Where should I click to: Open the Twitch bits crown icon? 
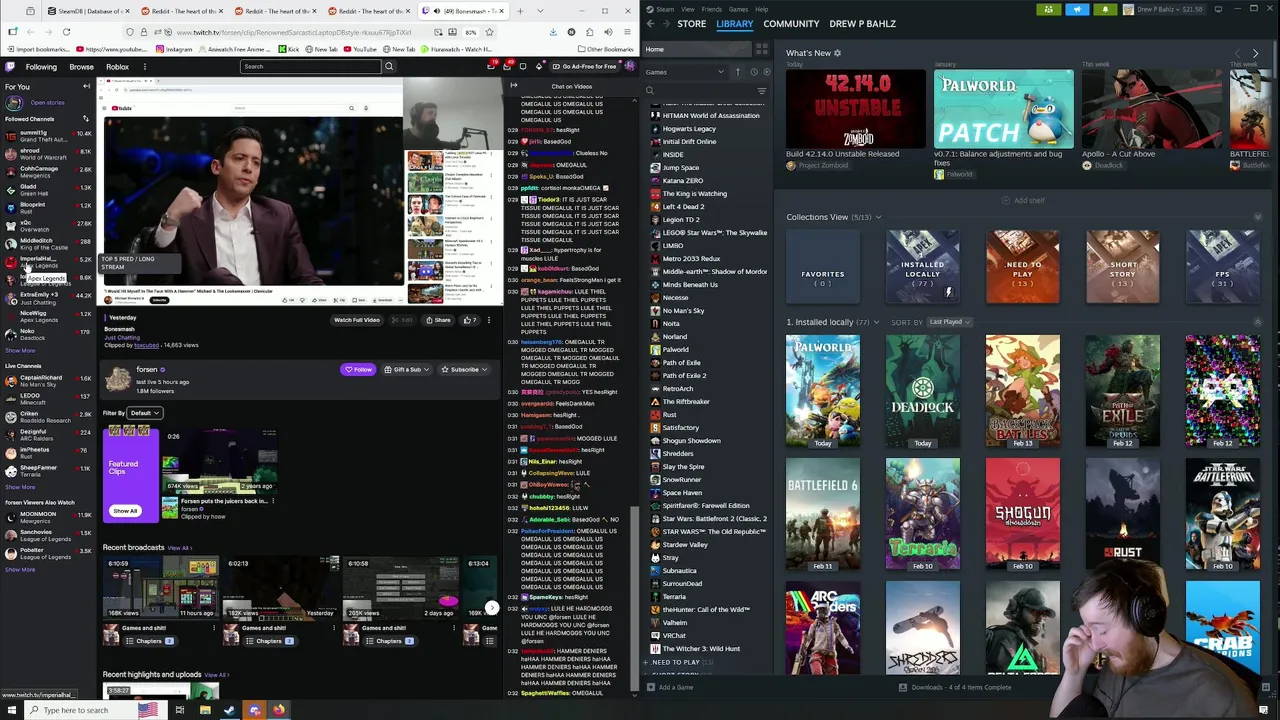click(x=539, y=67)
